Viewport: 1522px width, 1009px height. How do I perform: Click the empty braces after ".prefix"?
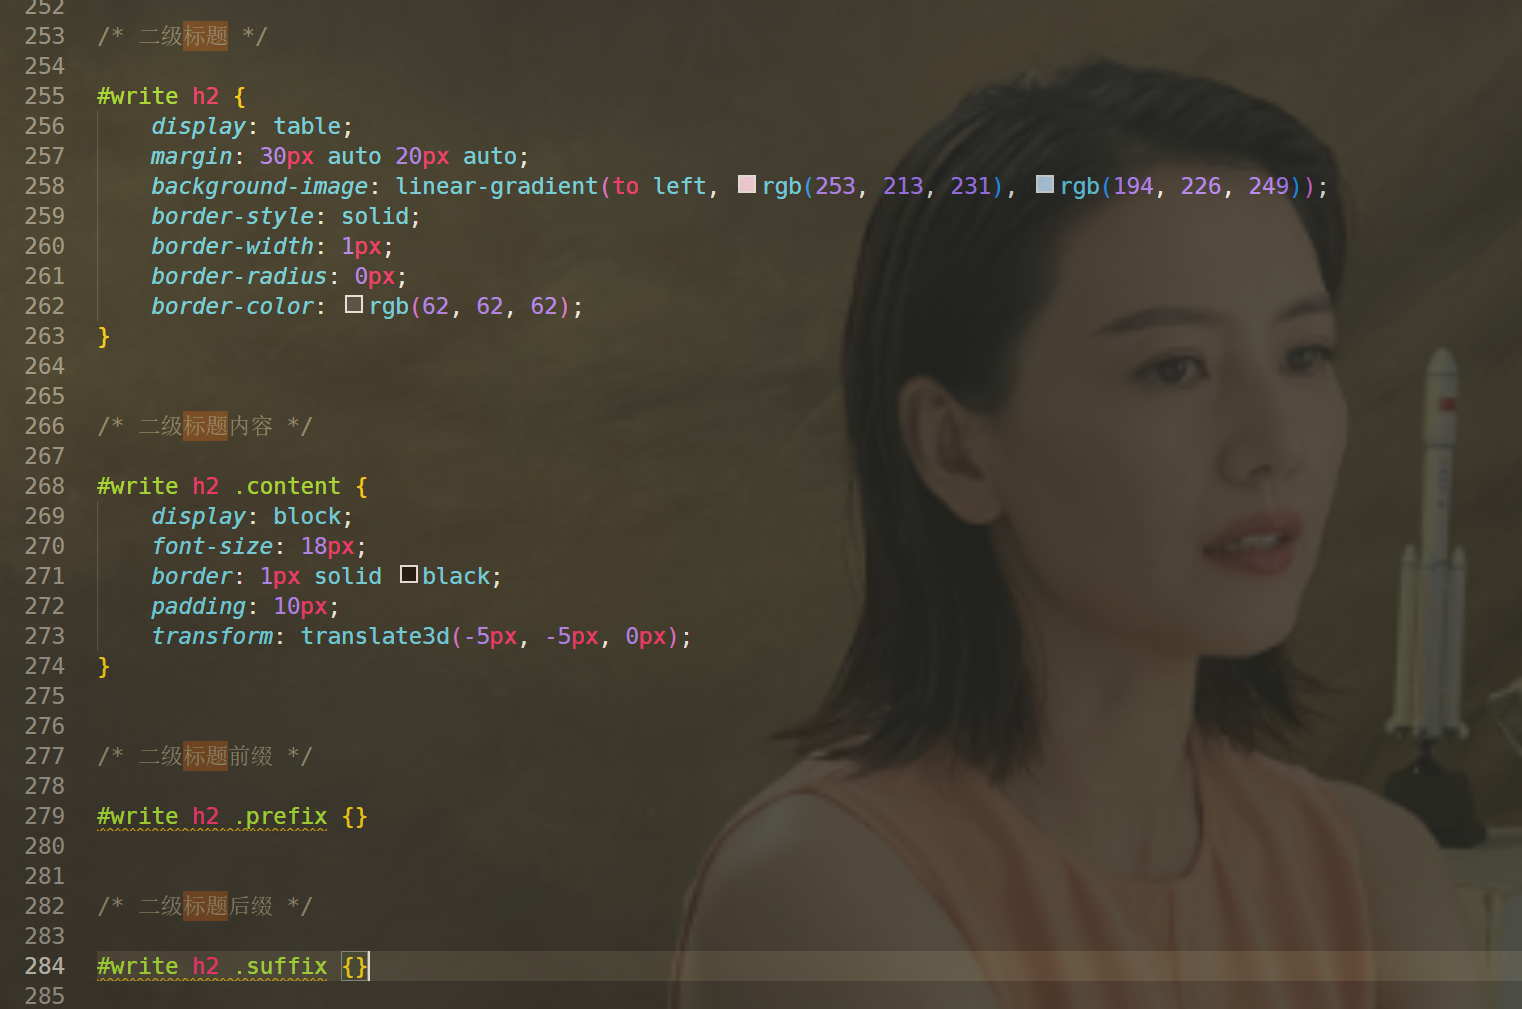[355, 816]
